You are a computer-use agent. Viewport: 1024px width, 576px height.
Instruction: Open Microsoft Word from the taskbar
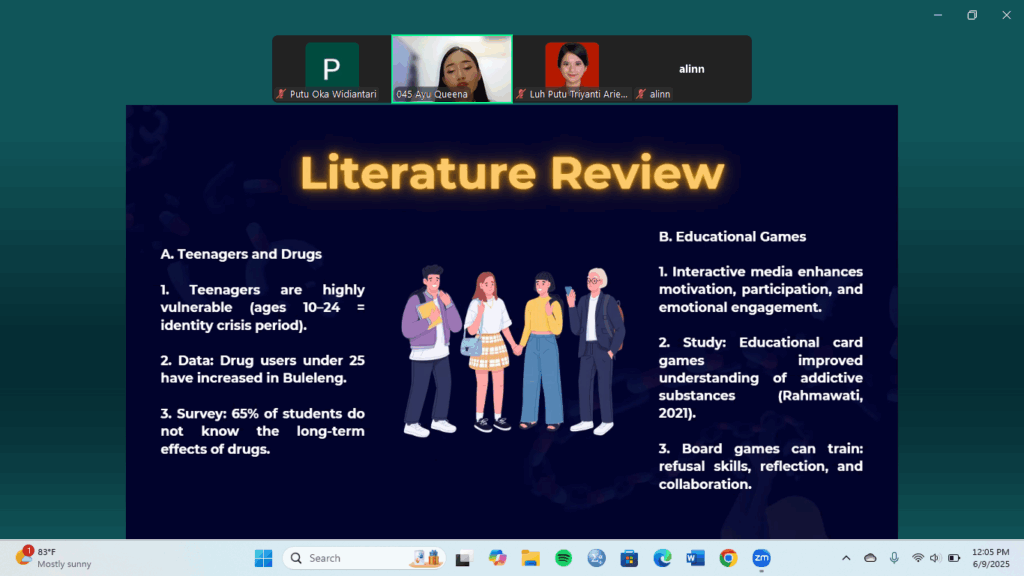695,558
